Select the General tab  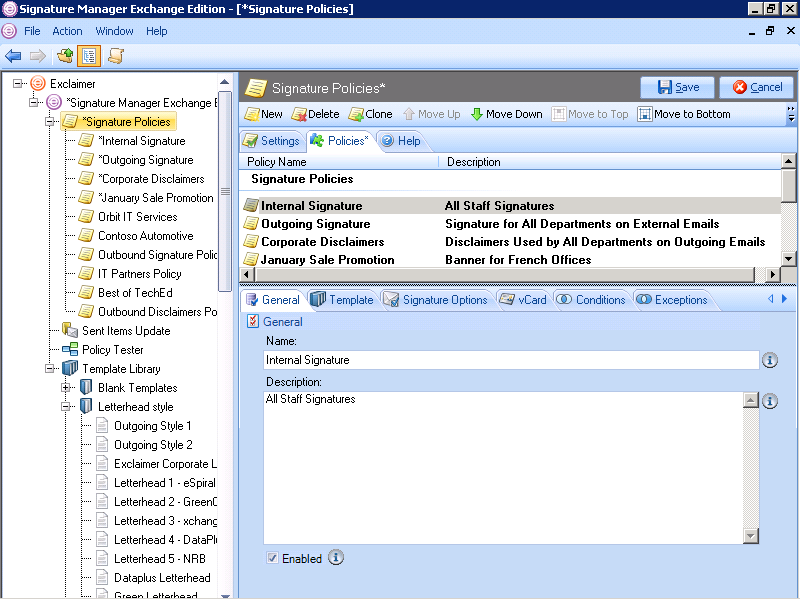click(273, 300)
